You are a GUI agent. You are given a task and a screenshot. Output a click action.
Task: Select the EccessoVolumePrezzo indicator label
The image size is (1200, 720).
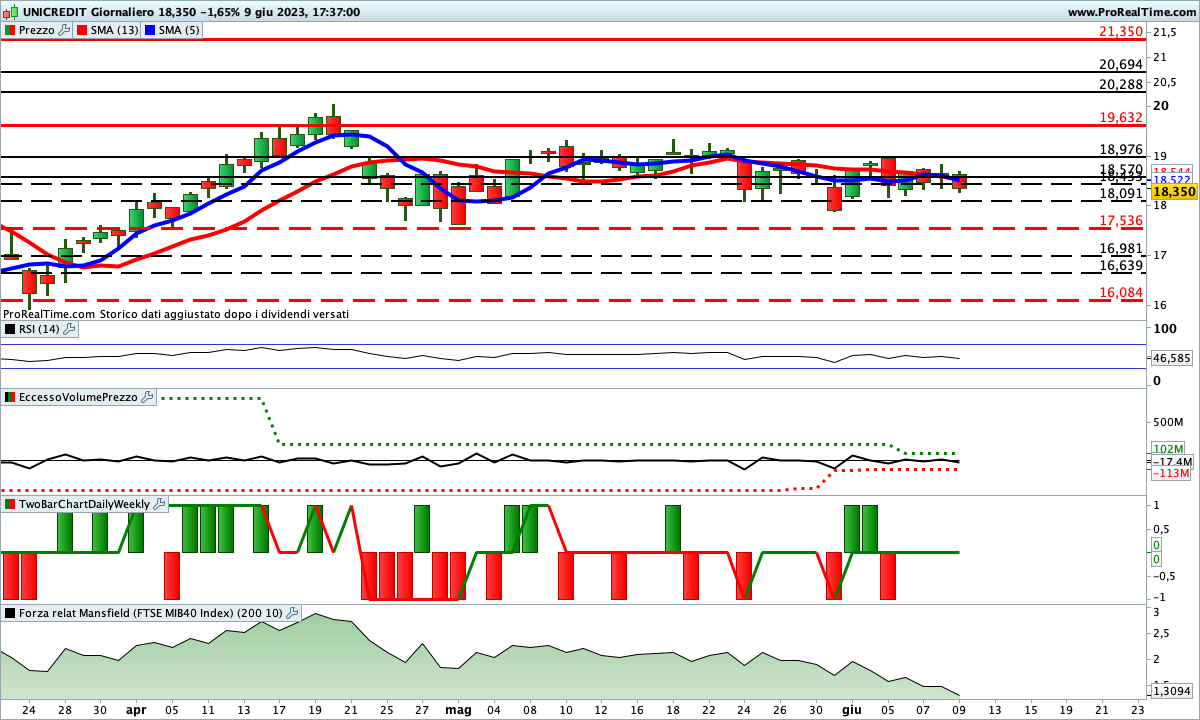(x=79, y=397)
